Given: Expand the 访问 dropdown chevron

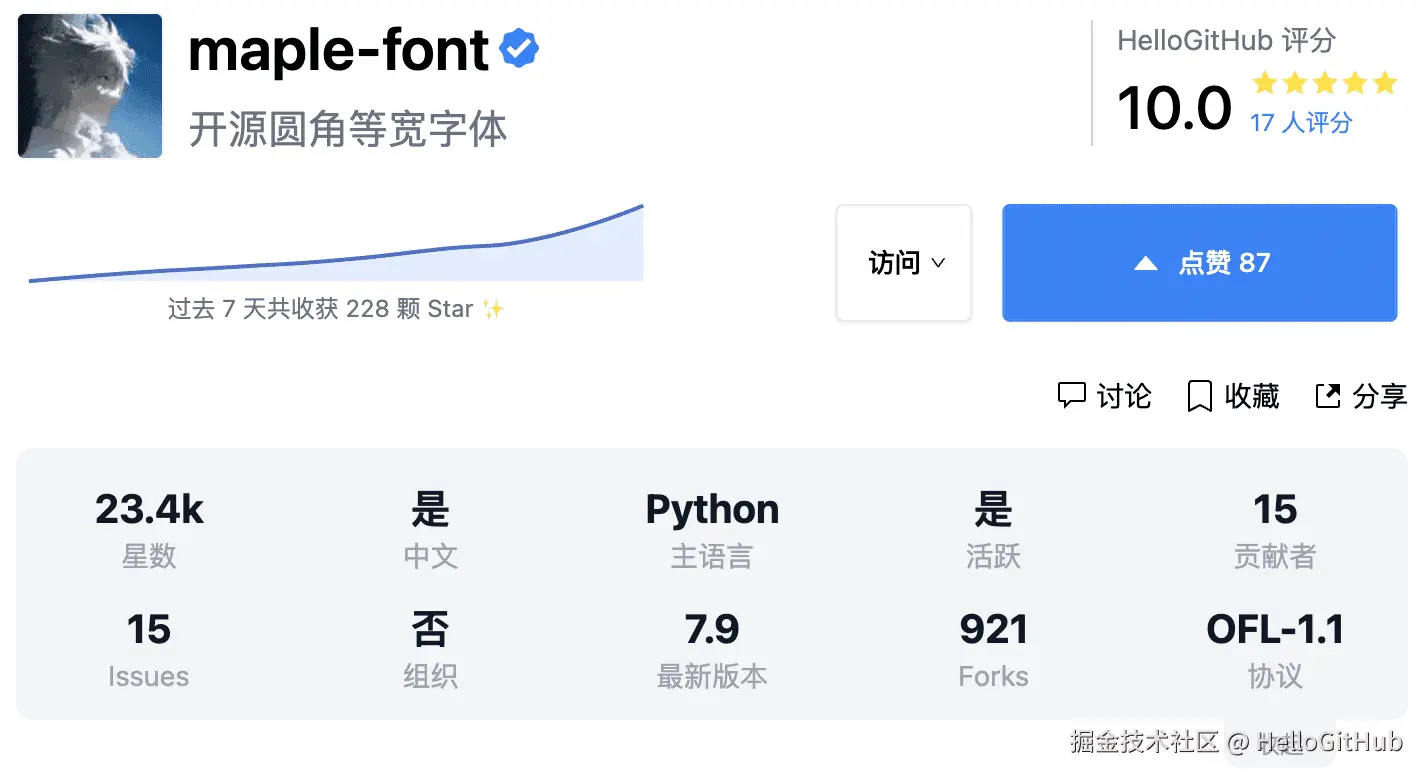Looking at the screenshot, I should pyautogui.click(x=938, y=264).
